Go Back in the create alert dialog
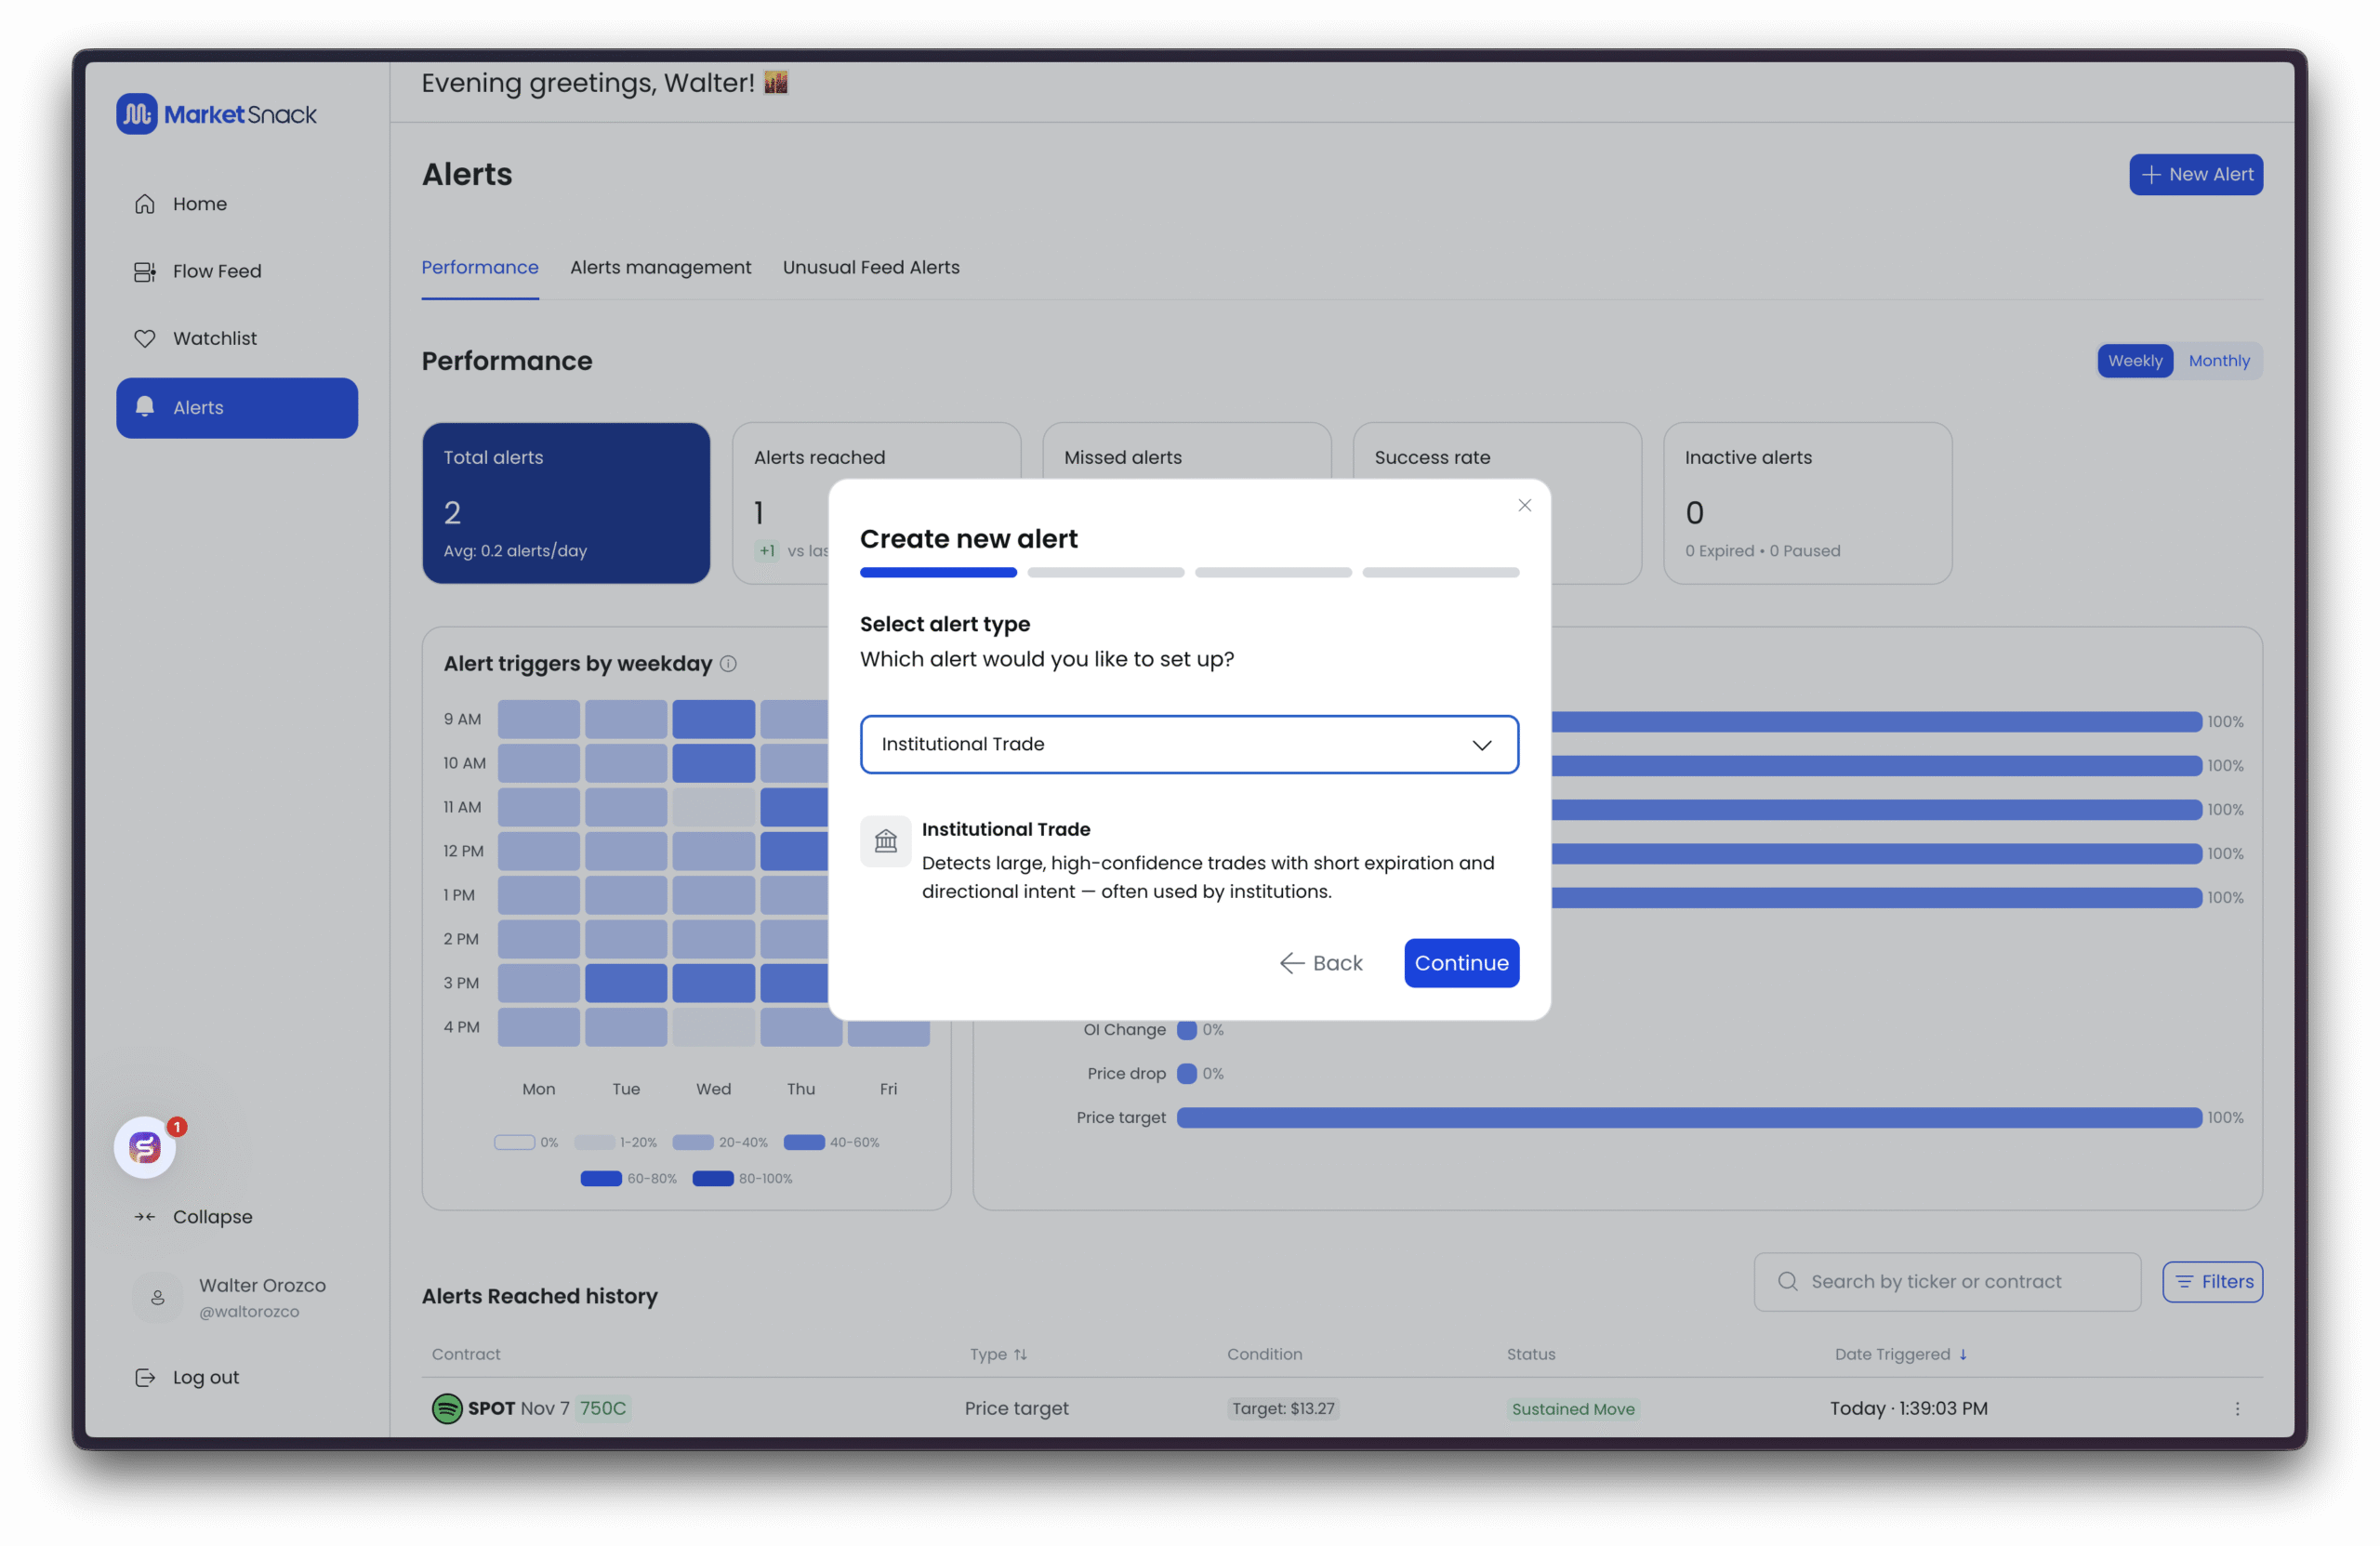Viewport: 2380px width, 1546px height. tap(1321, 963)
